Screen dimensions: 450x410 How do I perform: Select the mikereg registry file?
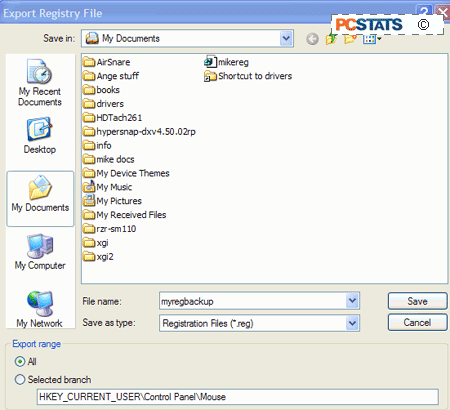[226, 62]
